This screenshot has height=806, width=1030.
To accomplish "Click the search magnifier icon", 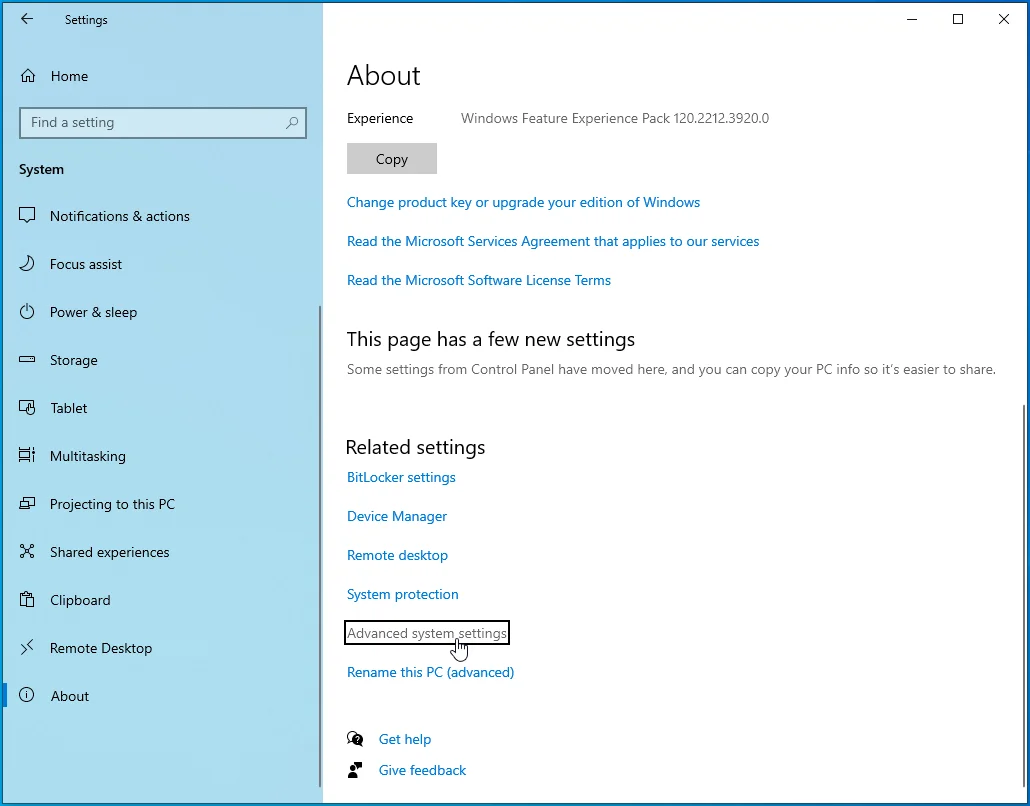I will 292,123.
